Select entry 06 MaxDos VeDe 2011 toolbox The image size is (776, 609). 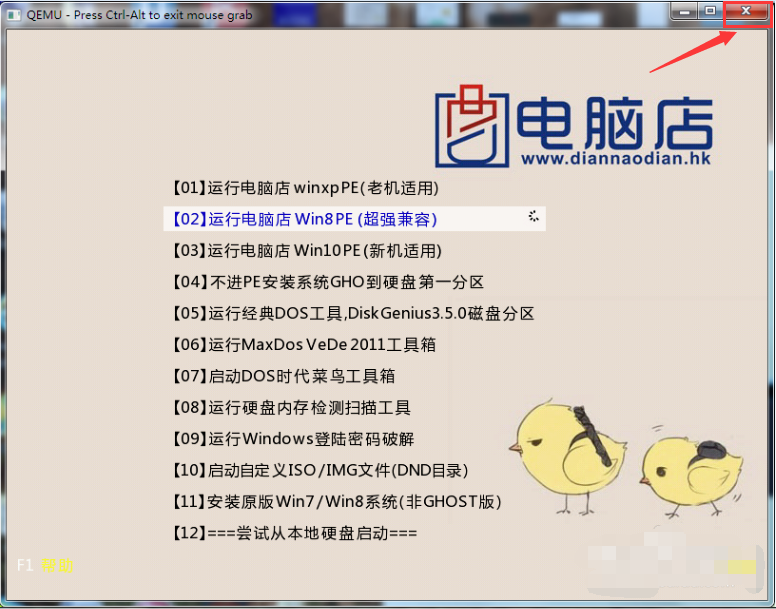click(304, 345)
